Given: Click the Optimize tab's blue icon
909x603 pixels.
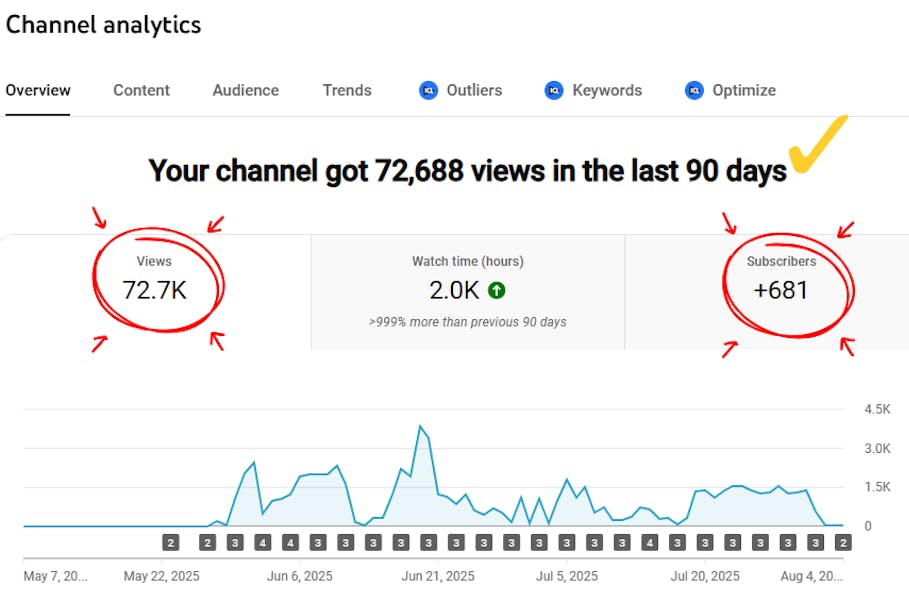Looking at the screenshot, I should [694, 90].
